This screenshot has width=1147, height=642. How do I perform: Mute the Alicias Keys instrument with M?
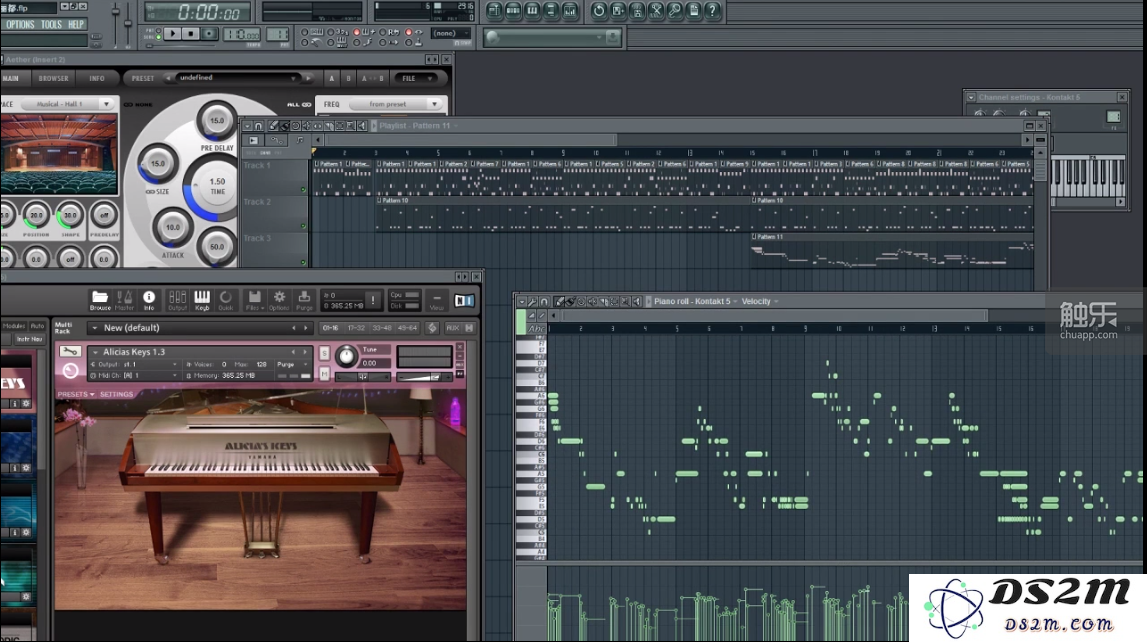325,374
